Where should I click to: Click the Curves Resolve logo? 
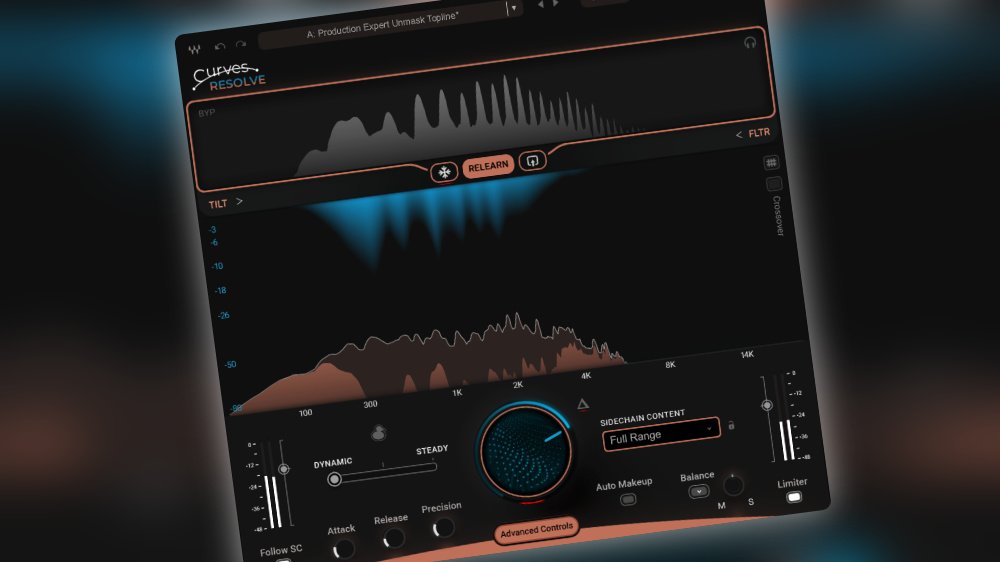[228, 77]
